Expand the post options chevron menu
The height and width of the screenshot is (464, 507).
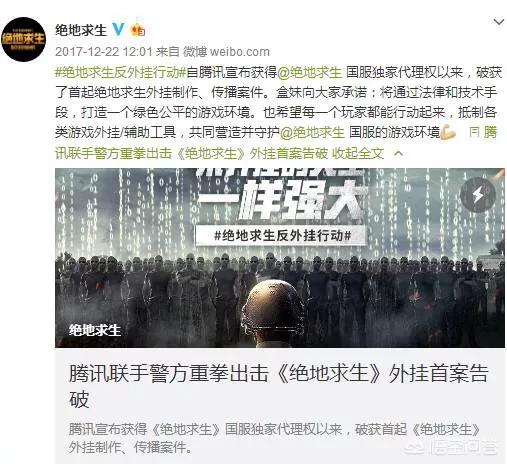pos(499,22)
